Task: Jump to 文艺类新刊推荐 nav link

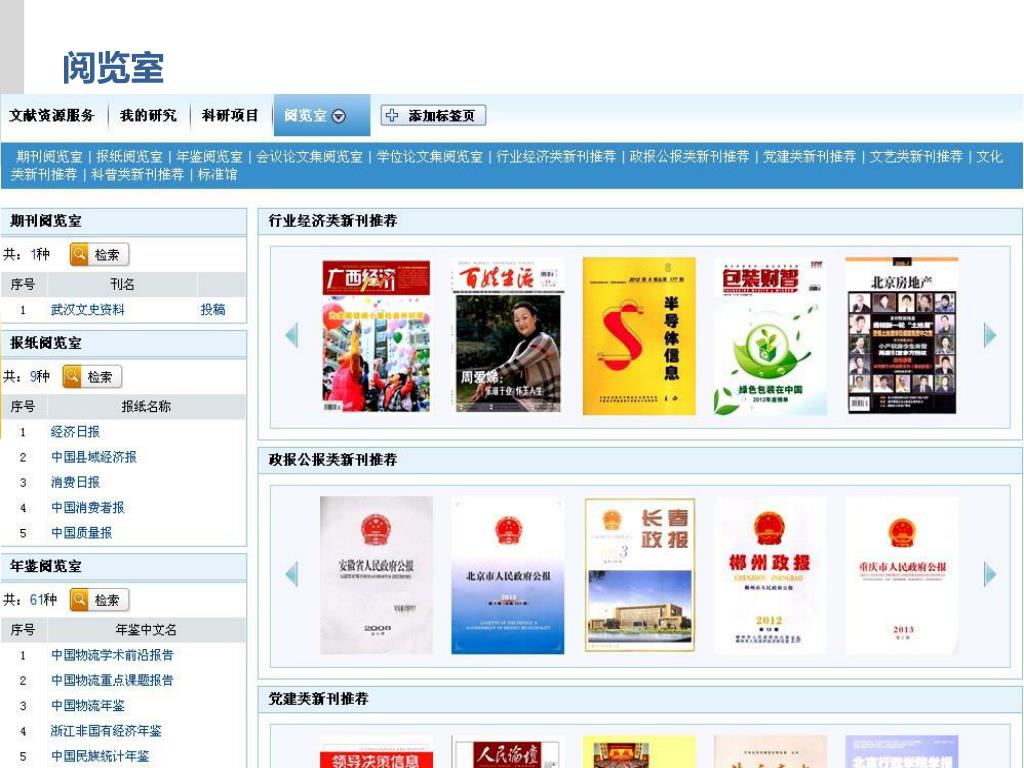Action: click(x=916, y=157)
